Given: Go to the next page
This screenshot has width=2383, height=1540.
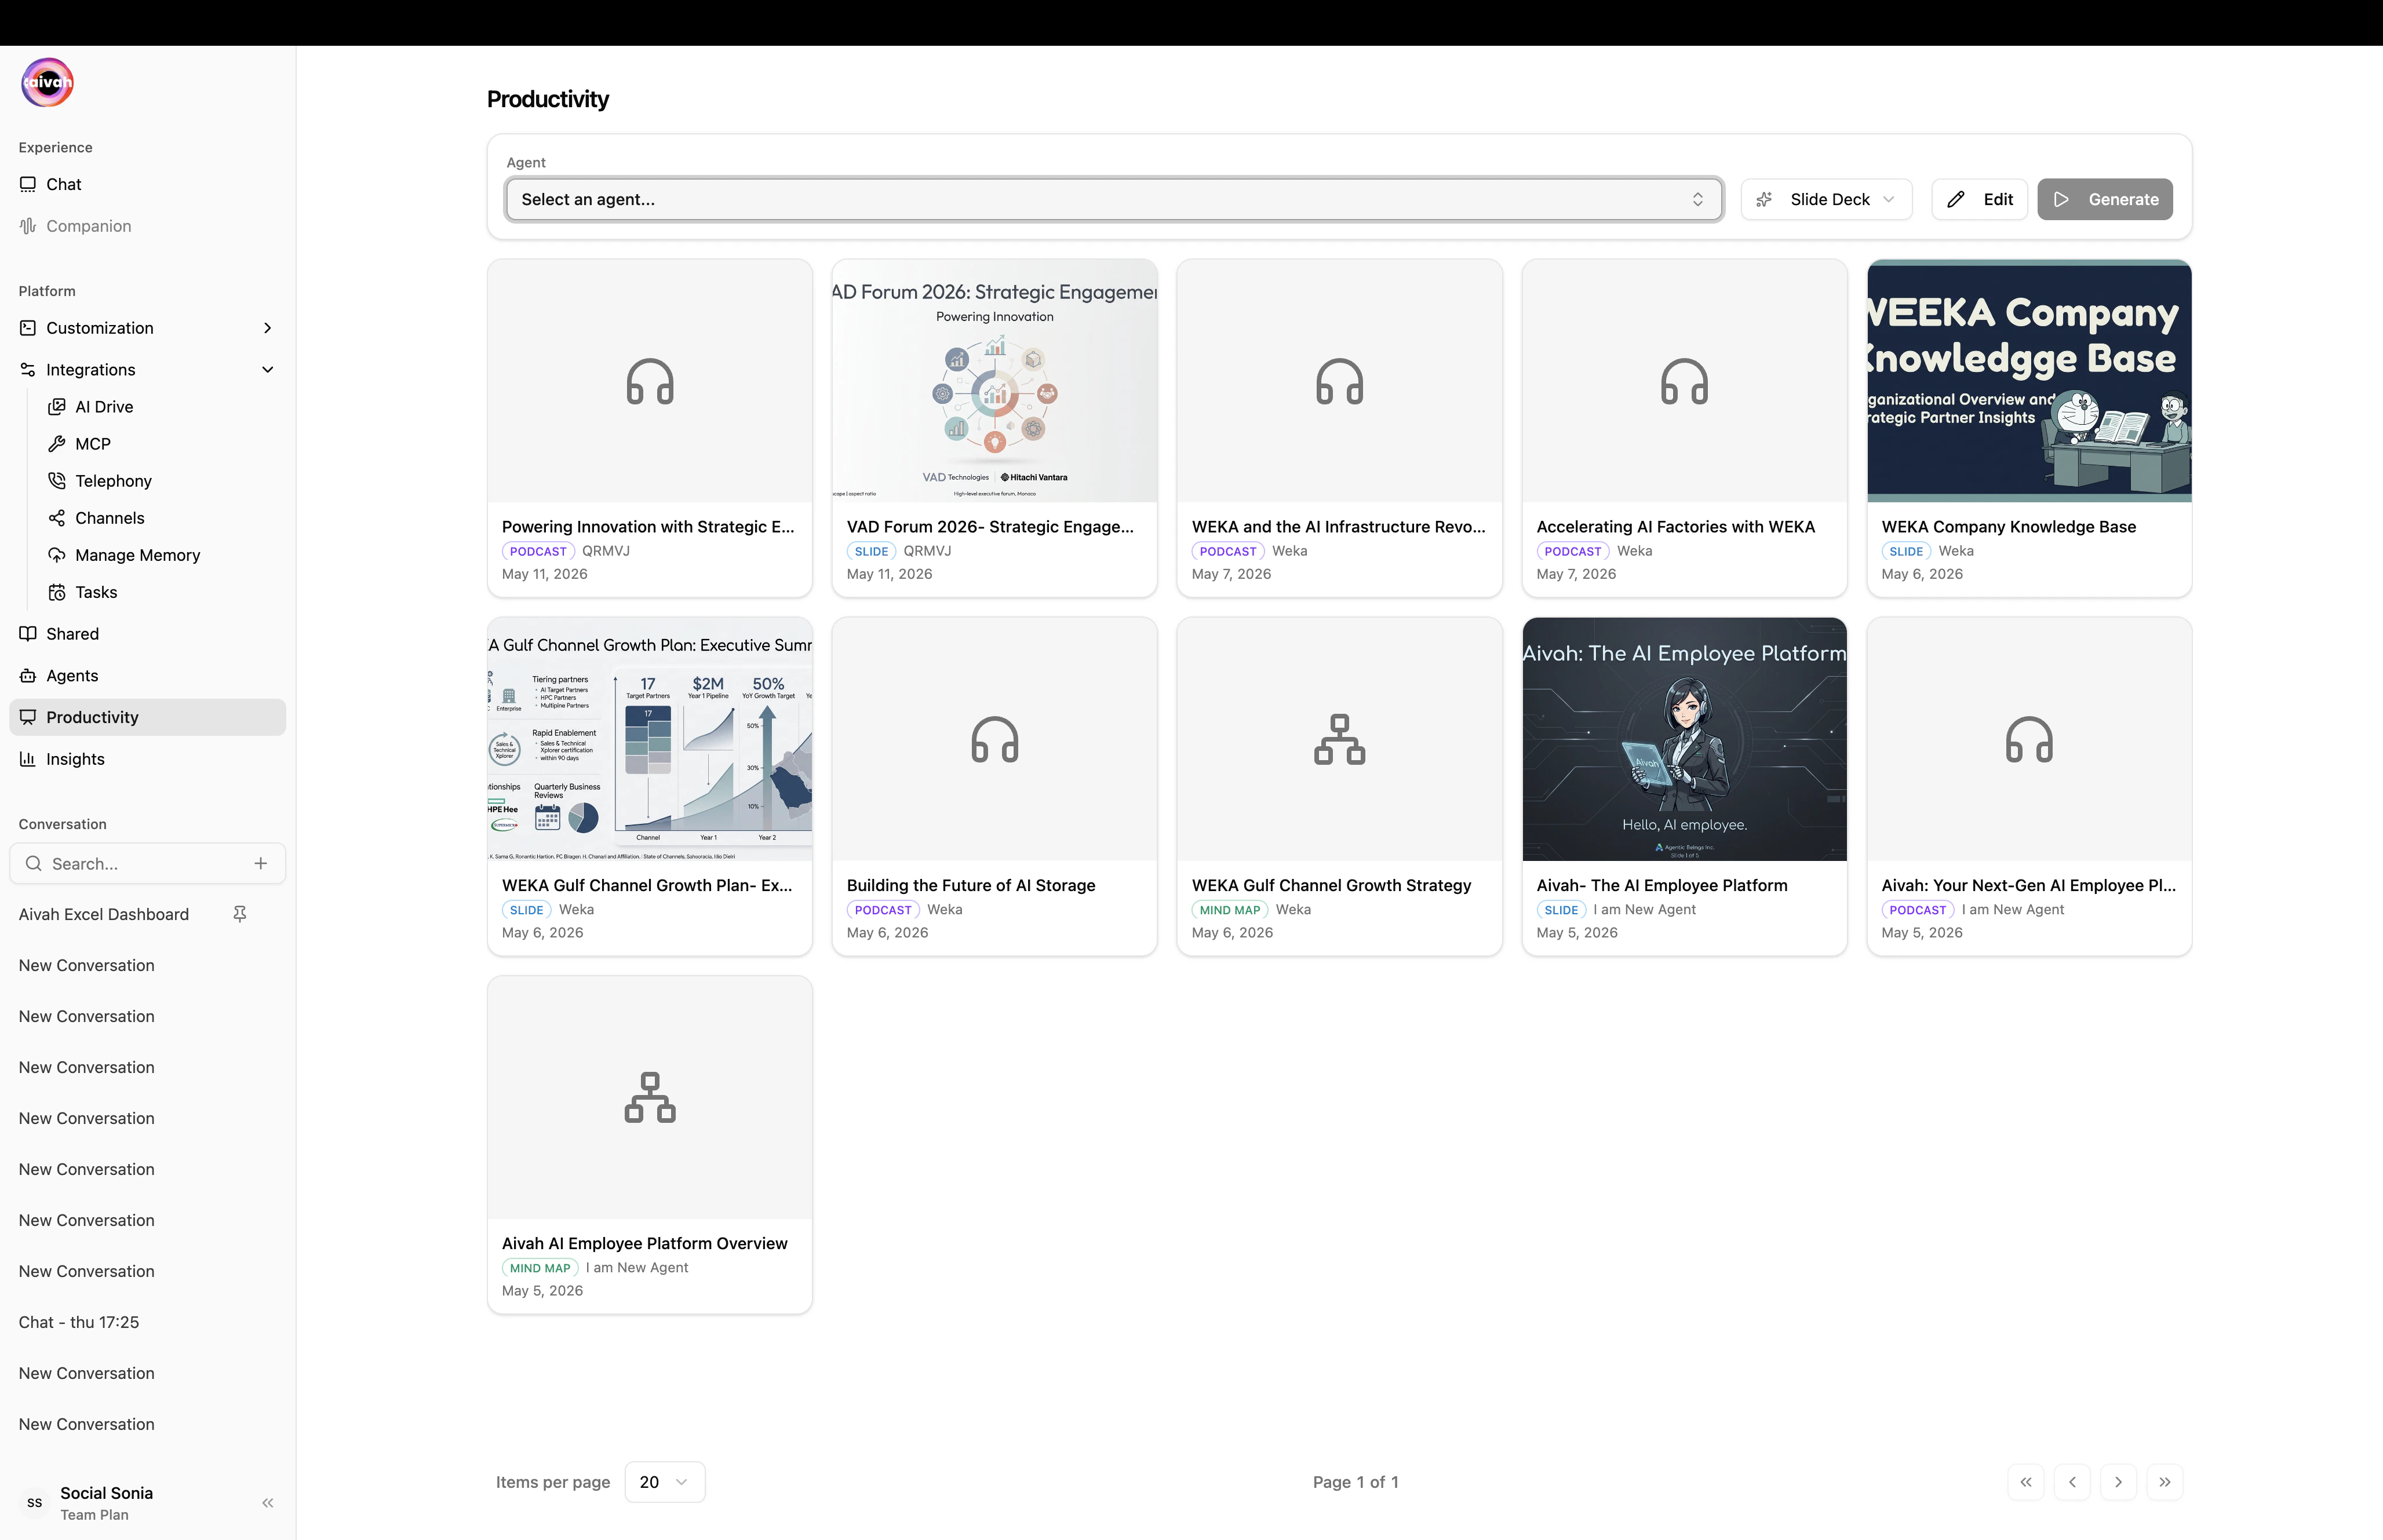Looking at the screenshot, I should pos(2118,1482).
